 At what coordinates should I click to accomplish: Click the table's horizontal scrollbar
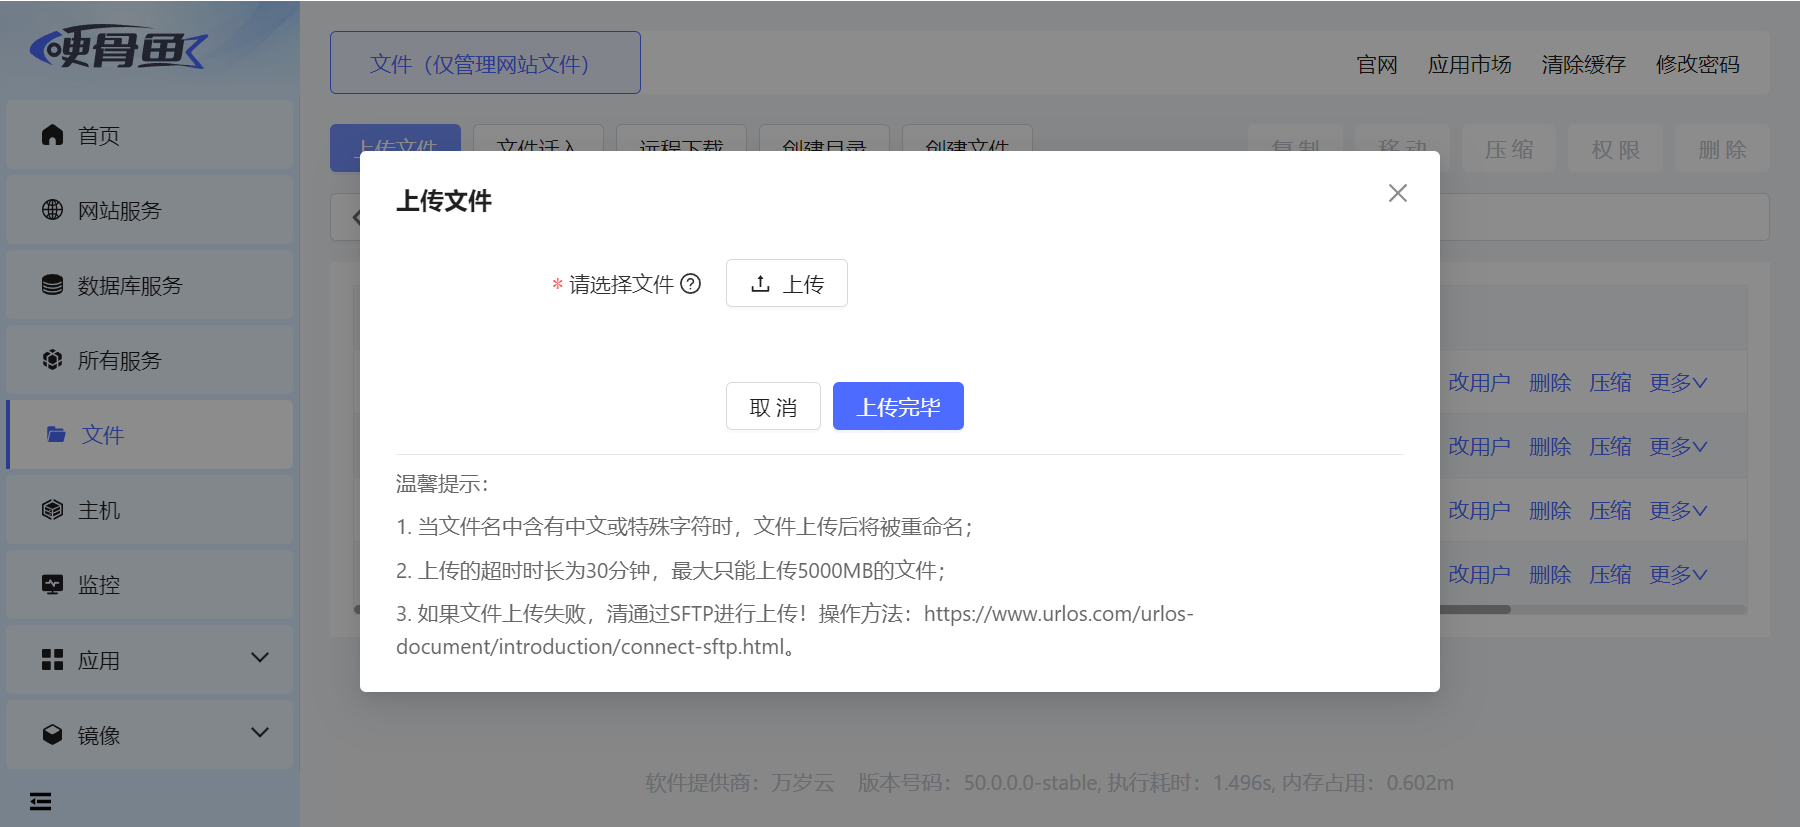click(x=1475, y=609)
